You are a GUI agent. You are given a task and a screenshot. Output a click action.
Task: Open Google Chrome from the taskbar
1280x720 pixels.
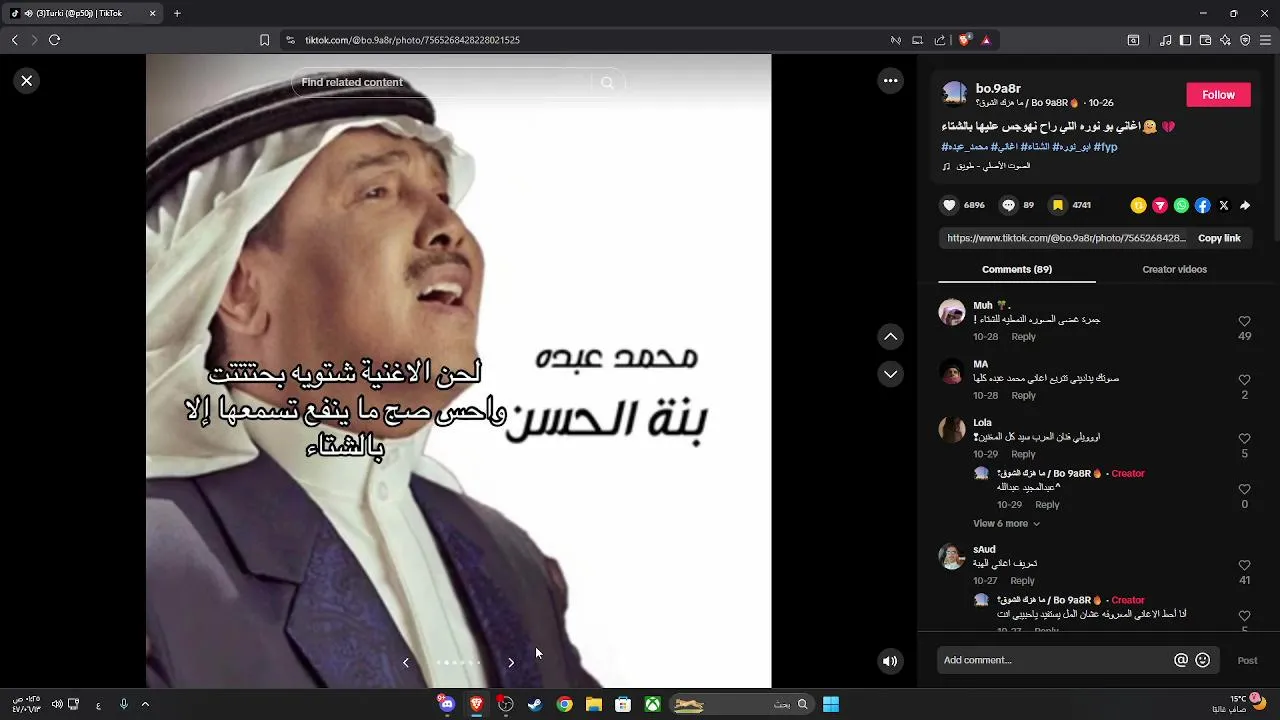point(565,704)
